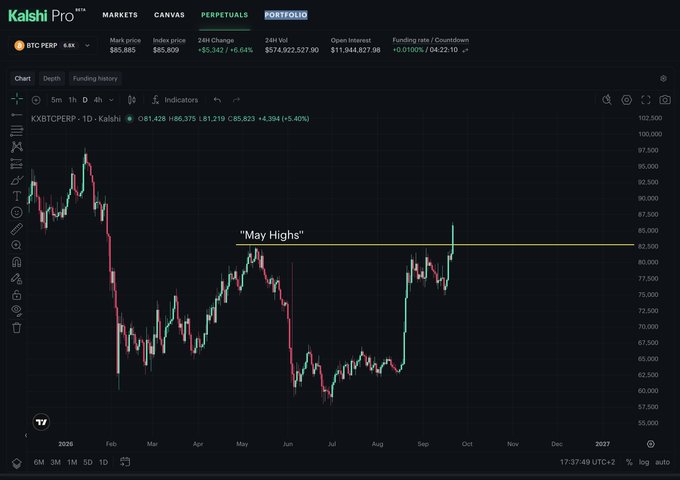Screen dimensions: 680x480
Task: Click the Kalshi Pro logo
Action: [x=46, y=15]
